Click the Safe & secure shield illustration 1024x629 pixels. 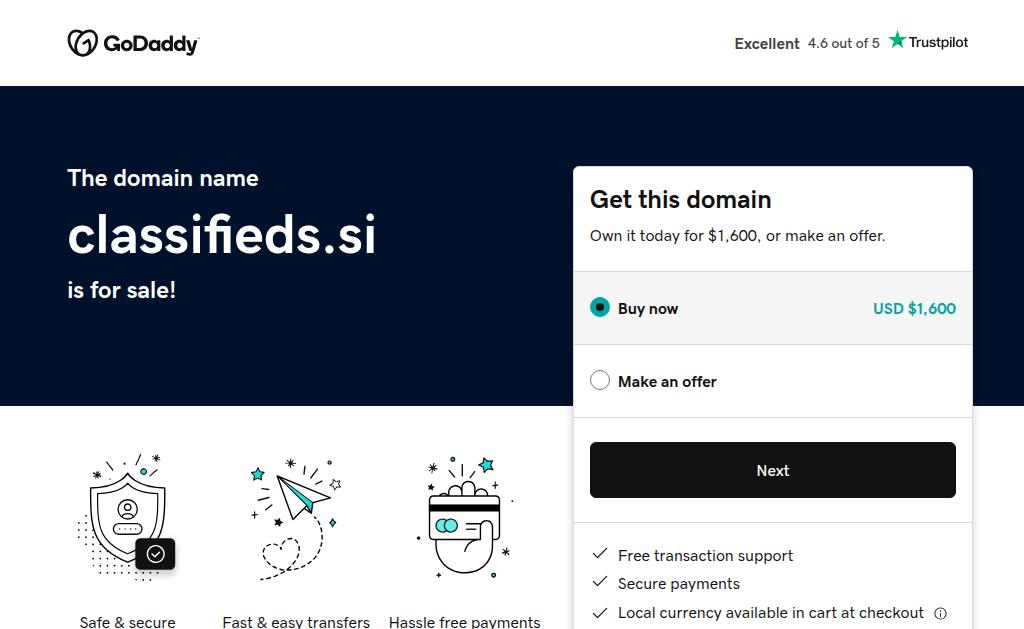[x=128, y=514]
